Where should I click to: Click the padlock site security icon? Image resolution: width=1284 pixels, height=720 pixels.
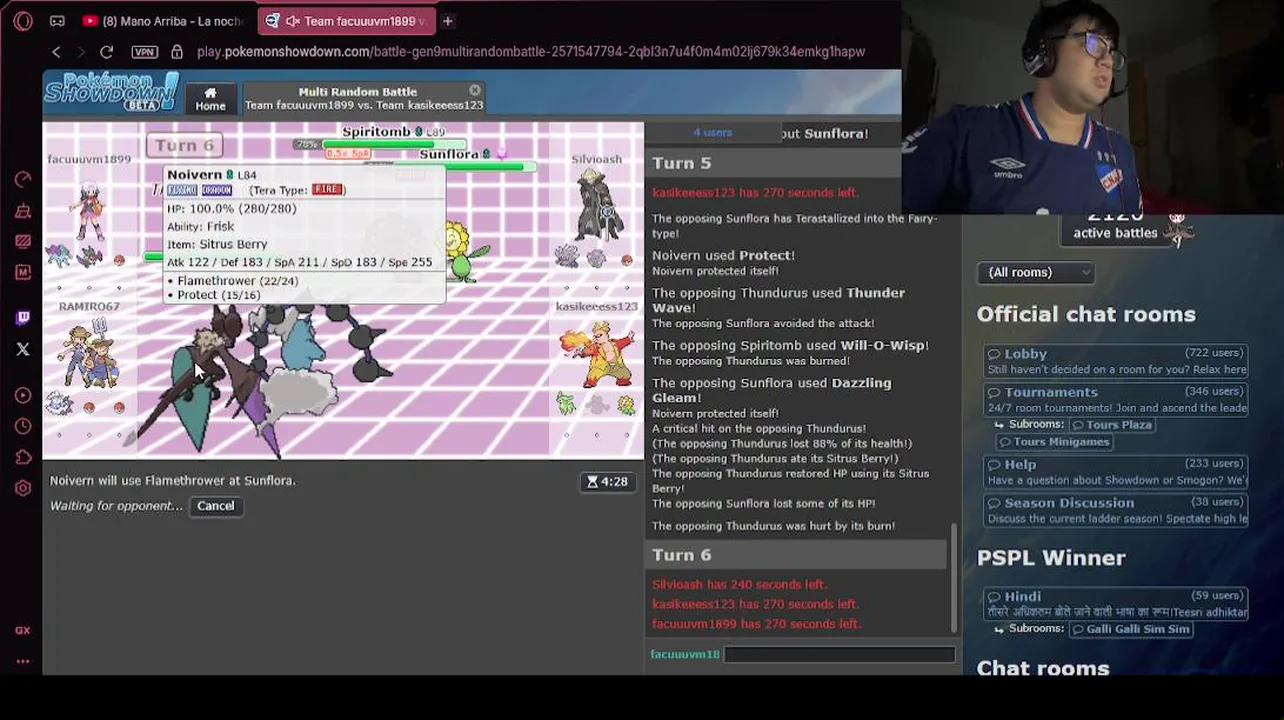point(177,51)
